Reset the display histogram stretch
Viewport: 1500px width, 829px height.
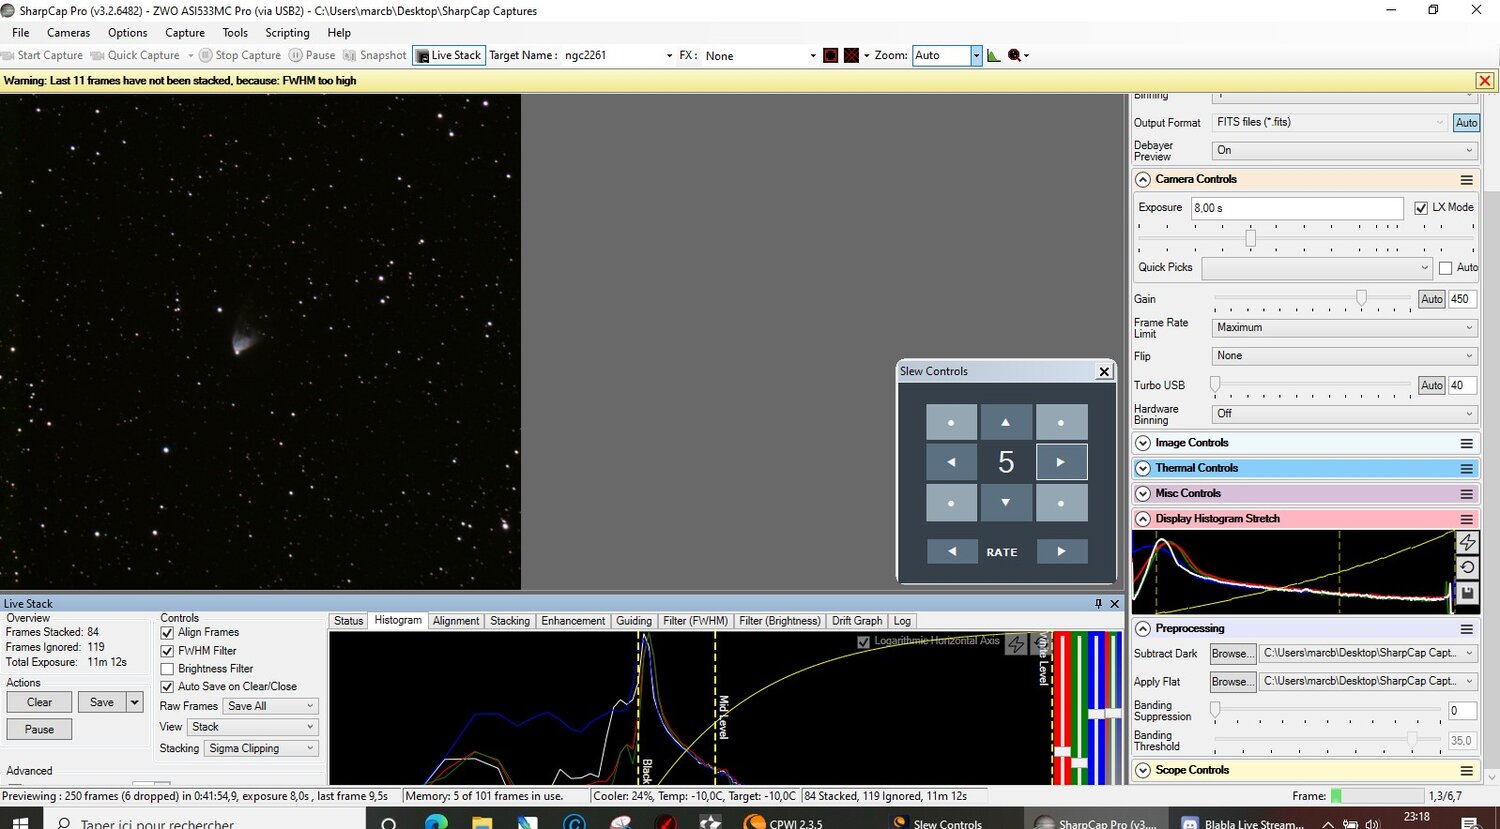tap(1467, 567)
